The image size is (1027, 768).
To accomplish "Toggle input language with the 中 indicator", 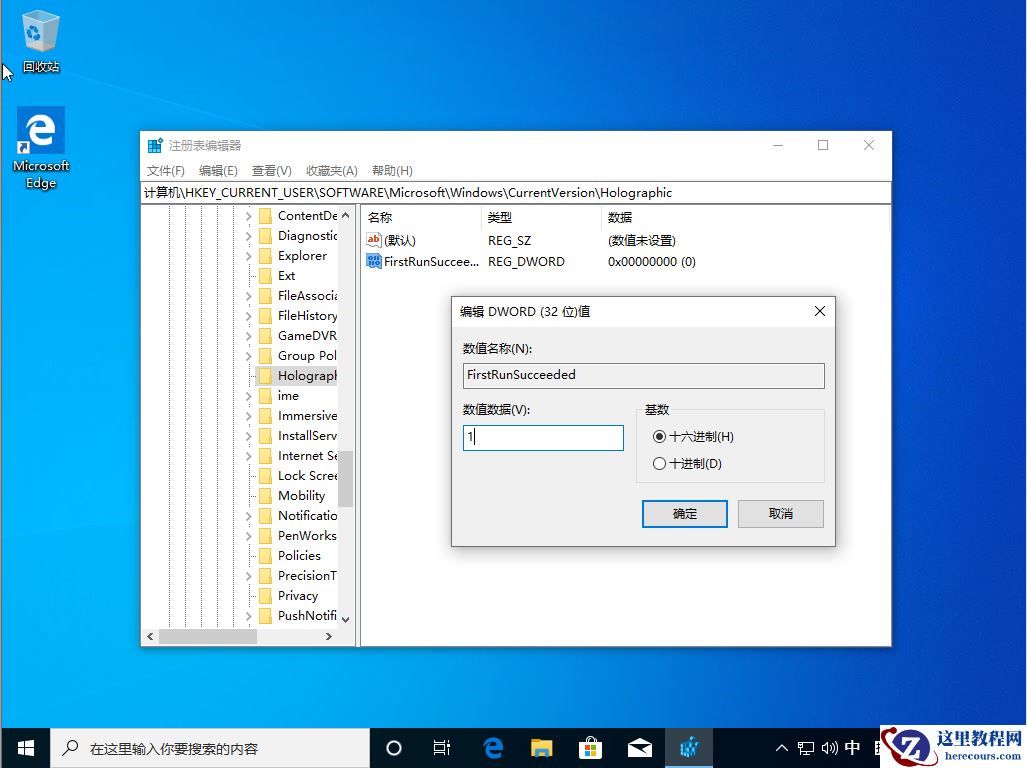I will point(852,747).
